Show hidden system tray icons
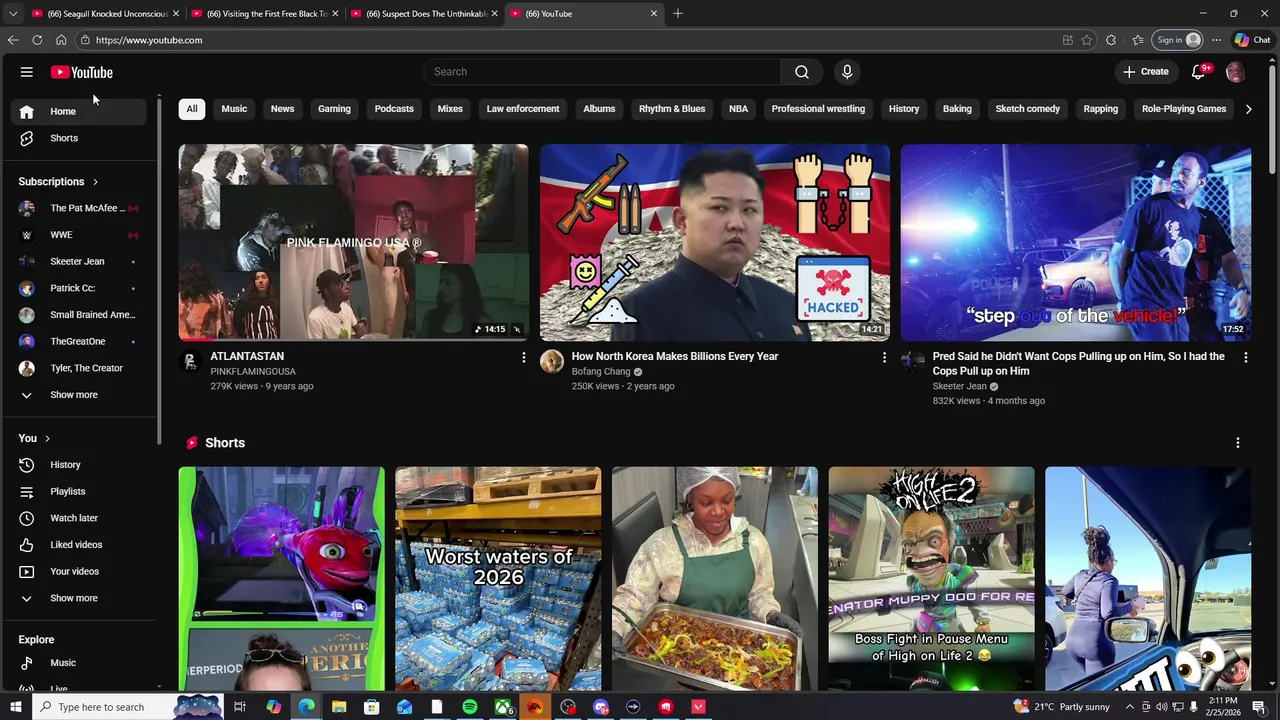The width and height of the screenshot is (1280, 720). coord(1131,707)
